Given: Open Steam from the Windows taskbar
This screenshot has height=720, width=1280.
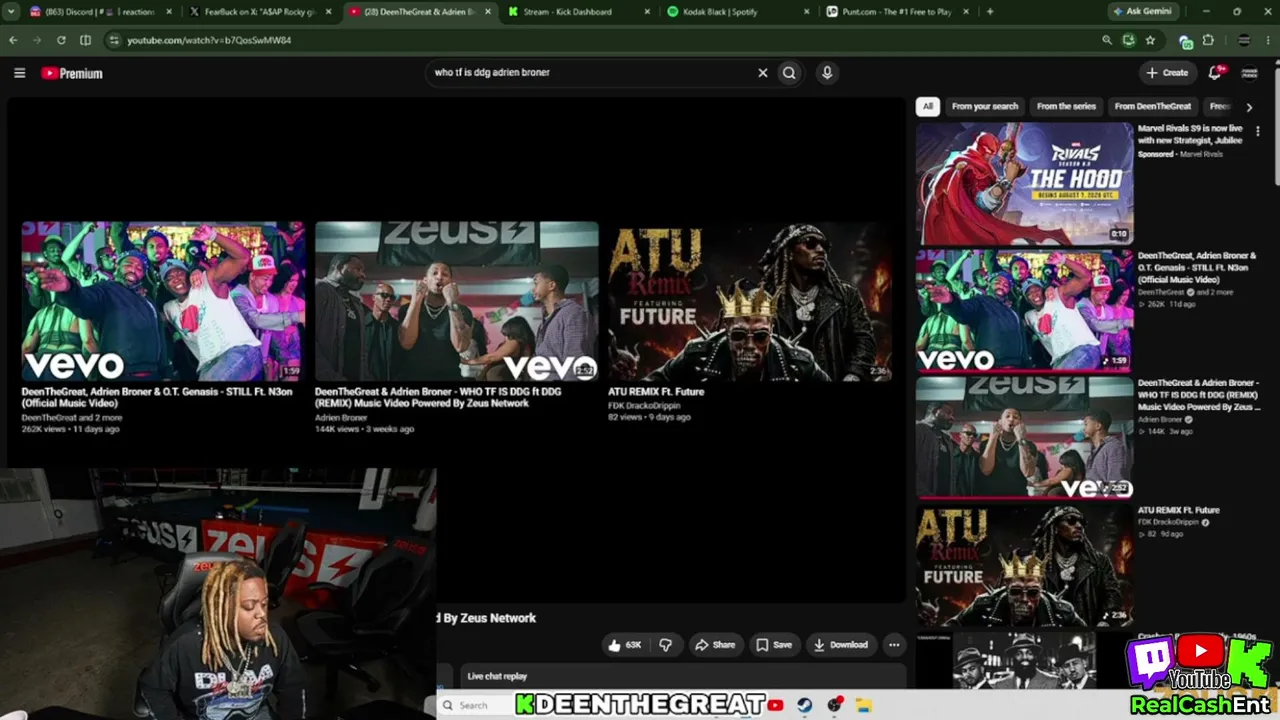Looking at the screenshot, I should [x=804, y=705].
